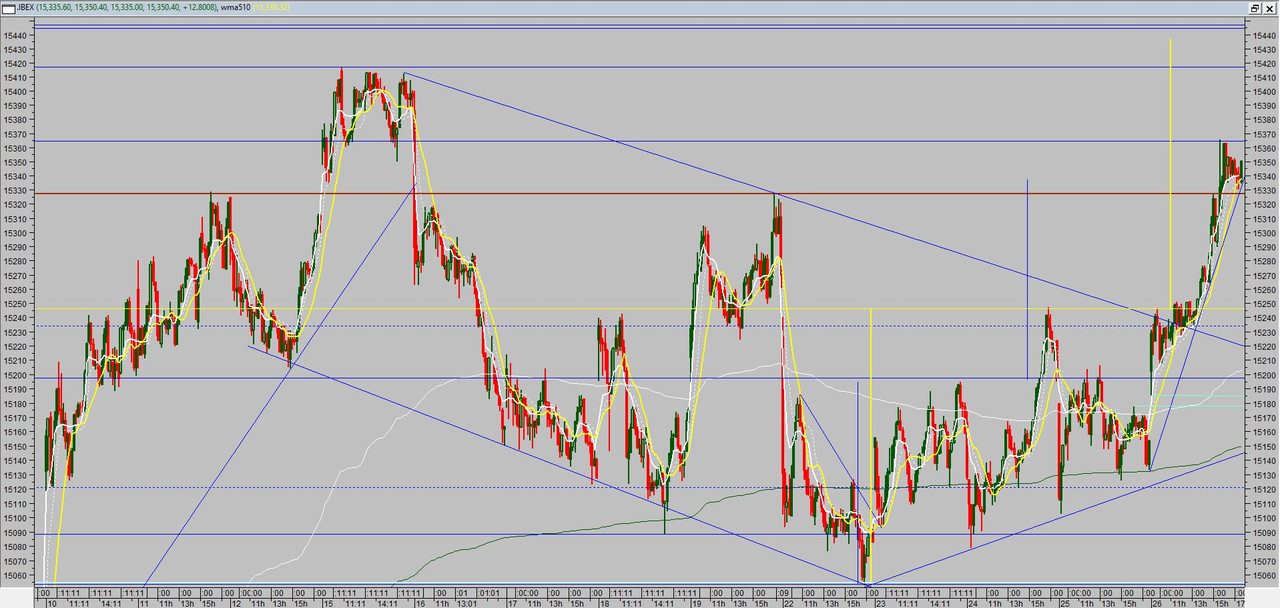Click date label 26 on time axis
1280x608 pixels.
[1156, 604]
